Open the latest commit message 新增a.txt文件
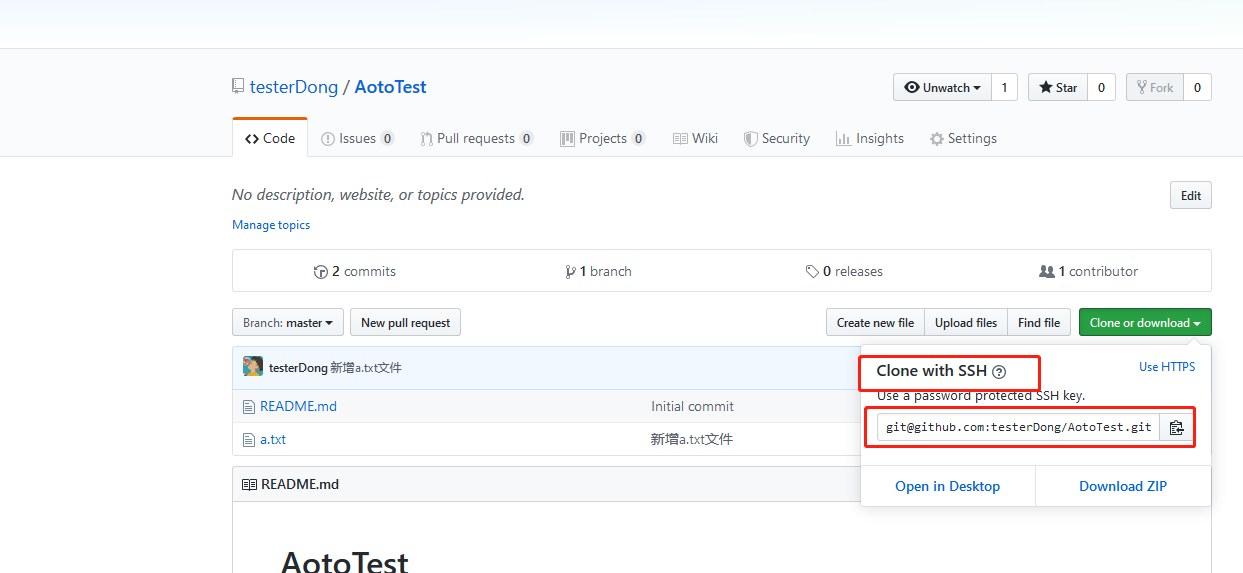Screen dimensions: 1243x573 (366, 367)
